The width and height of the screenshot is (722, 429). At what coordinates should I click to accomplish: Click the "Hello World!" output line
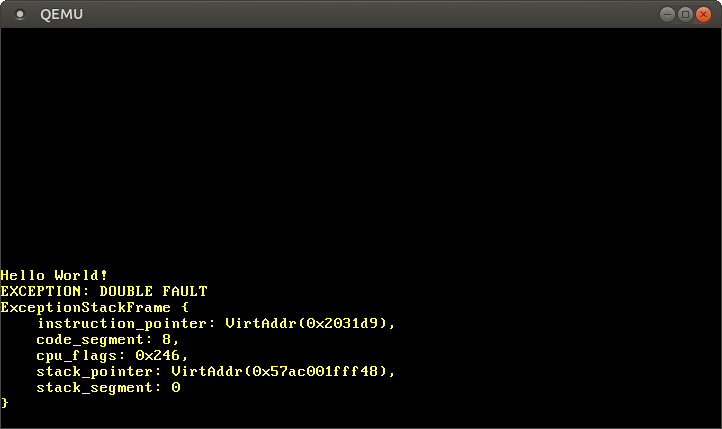(x=54, y=275)
